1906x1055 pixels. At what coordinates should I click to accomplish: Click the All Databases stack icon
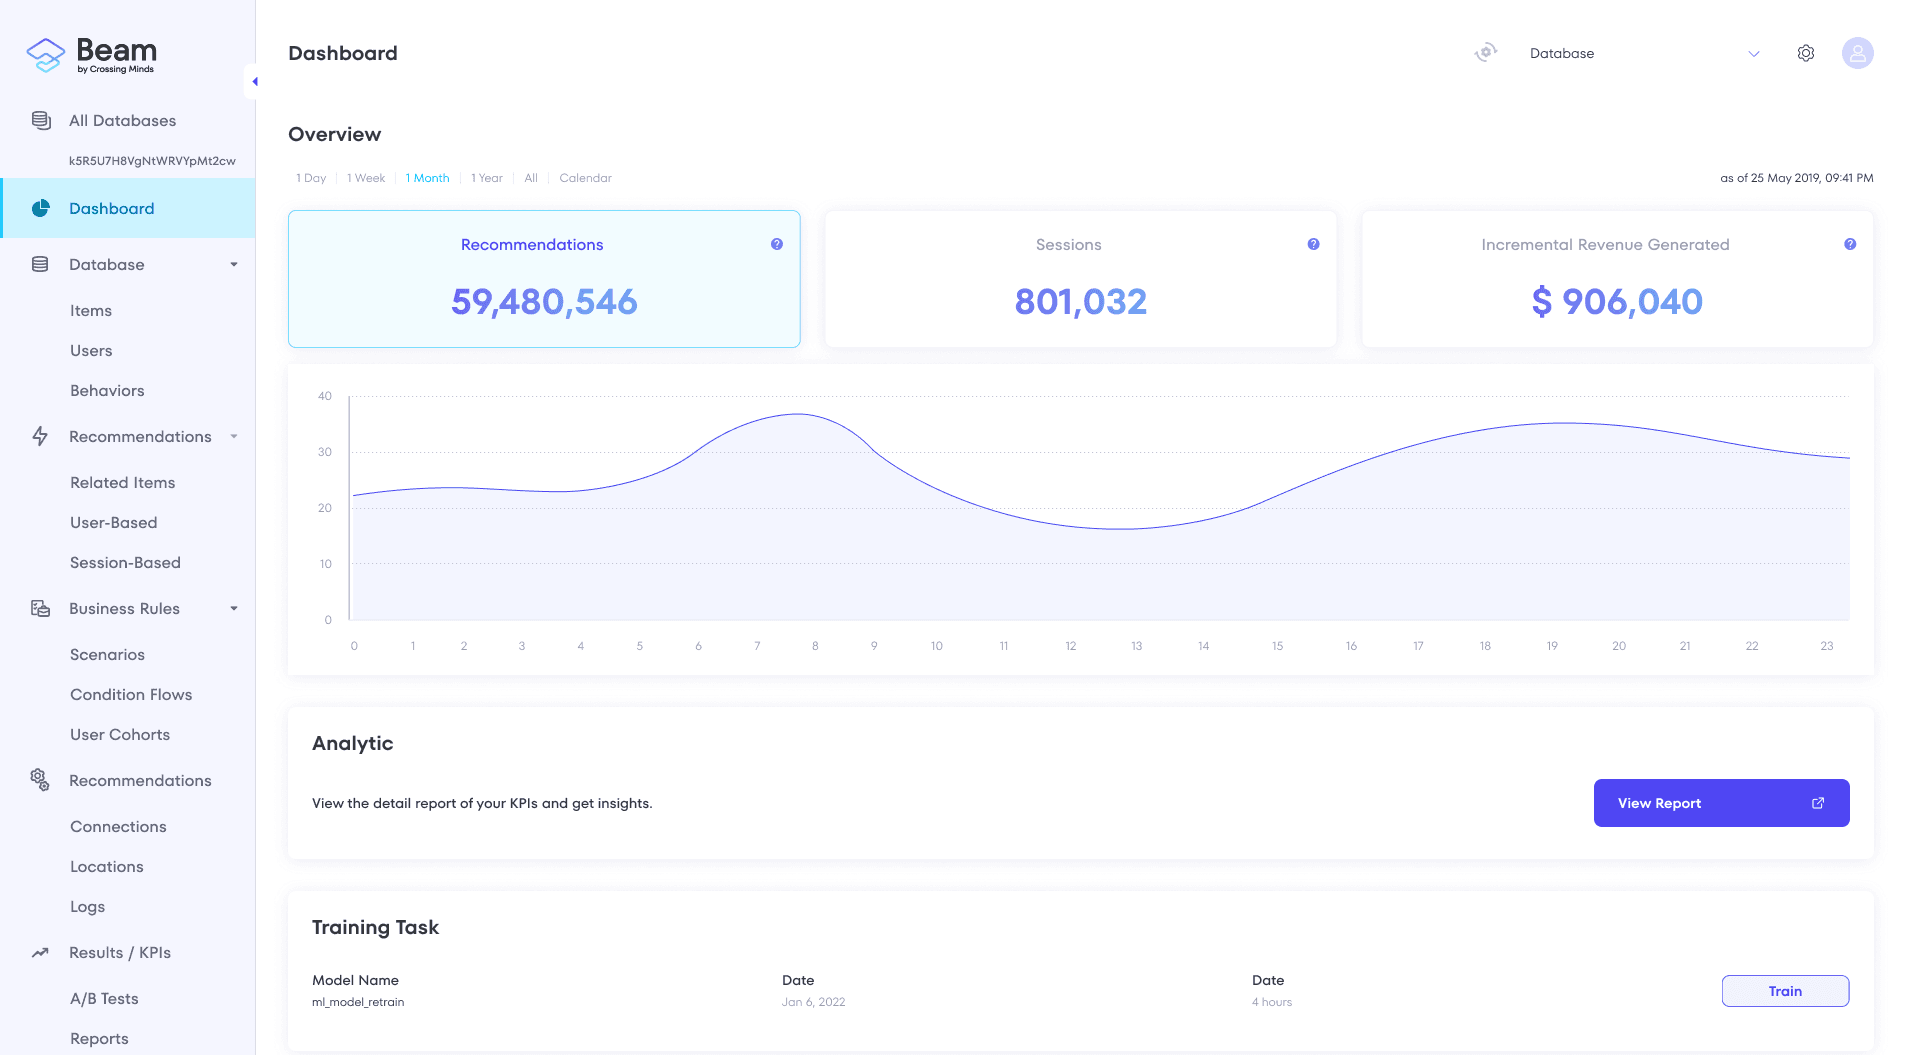click(41, 121)
